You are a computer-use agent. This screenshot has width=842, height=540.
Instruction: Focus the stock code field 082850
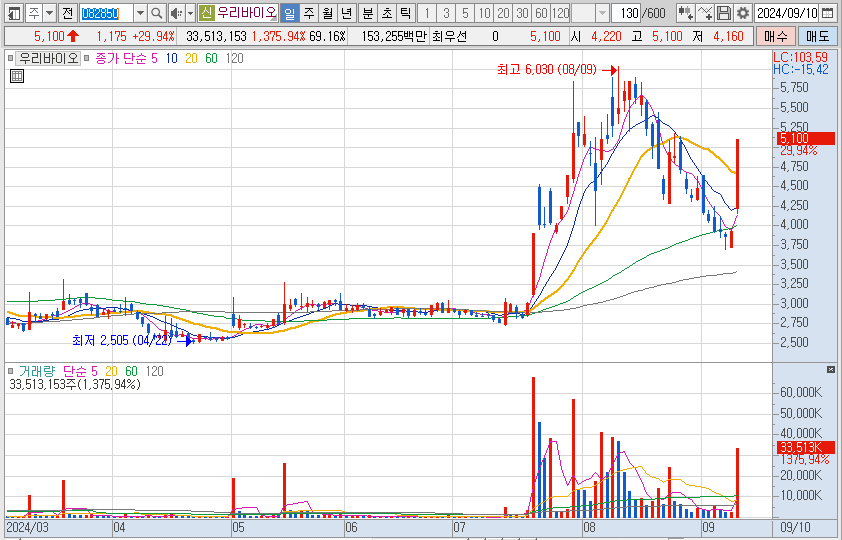pyautogui.click(x=106, y=13)
